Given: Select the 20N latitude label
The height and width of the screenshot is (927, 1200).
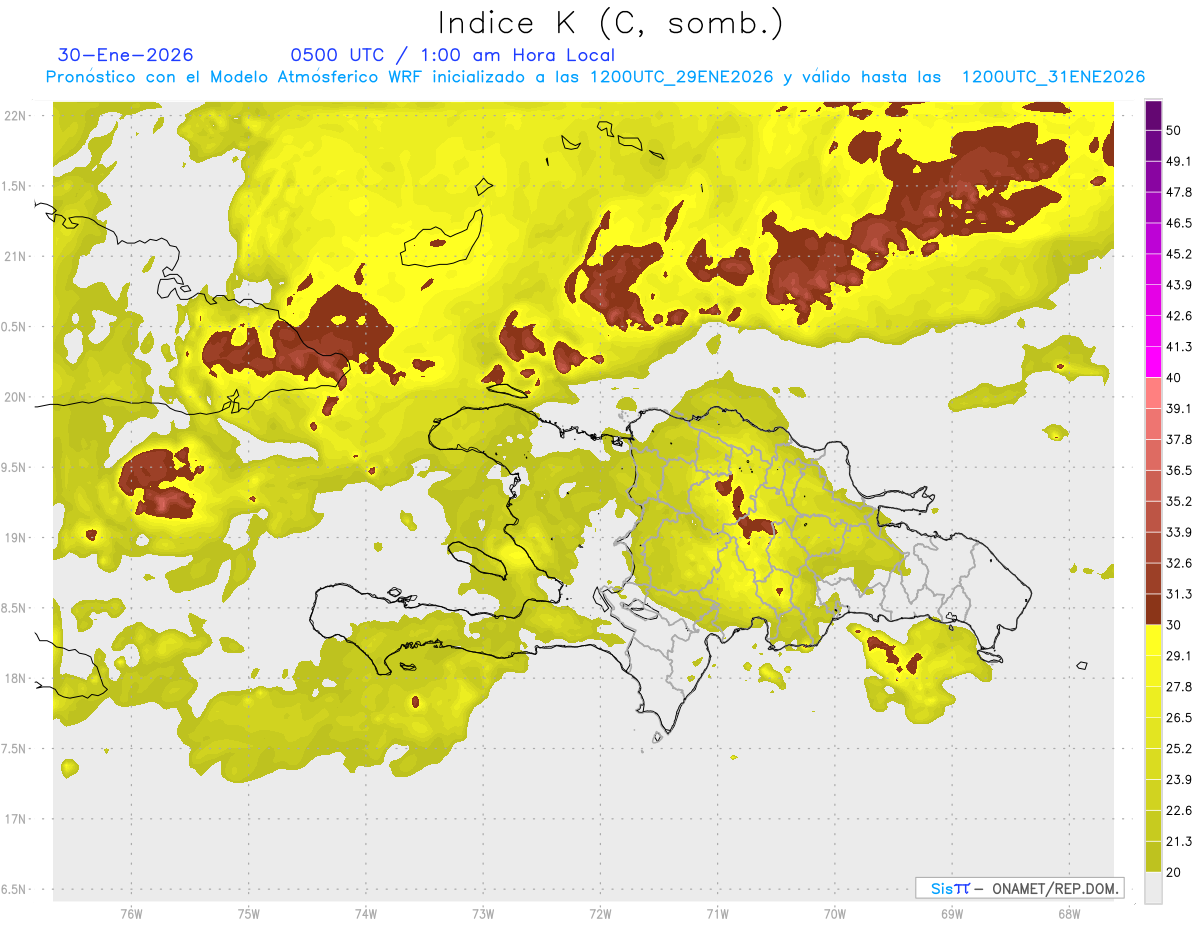Looking at the screenshot, I should [x=15, y=397].
